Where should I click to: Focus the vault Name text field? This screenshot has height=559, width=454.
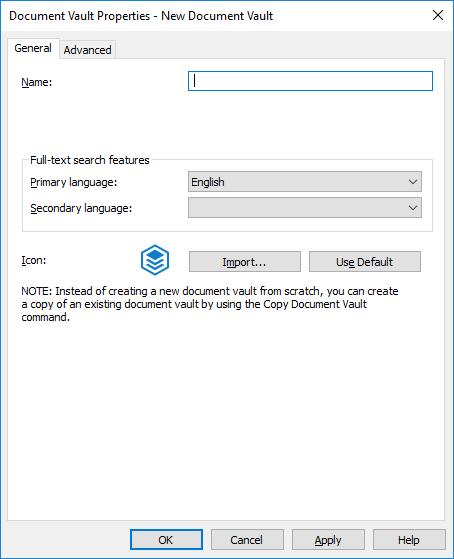(310, 81)
